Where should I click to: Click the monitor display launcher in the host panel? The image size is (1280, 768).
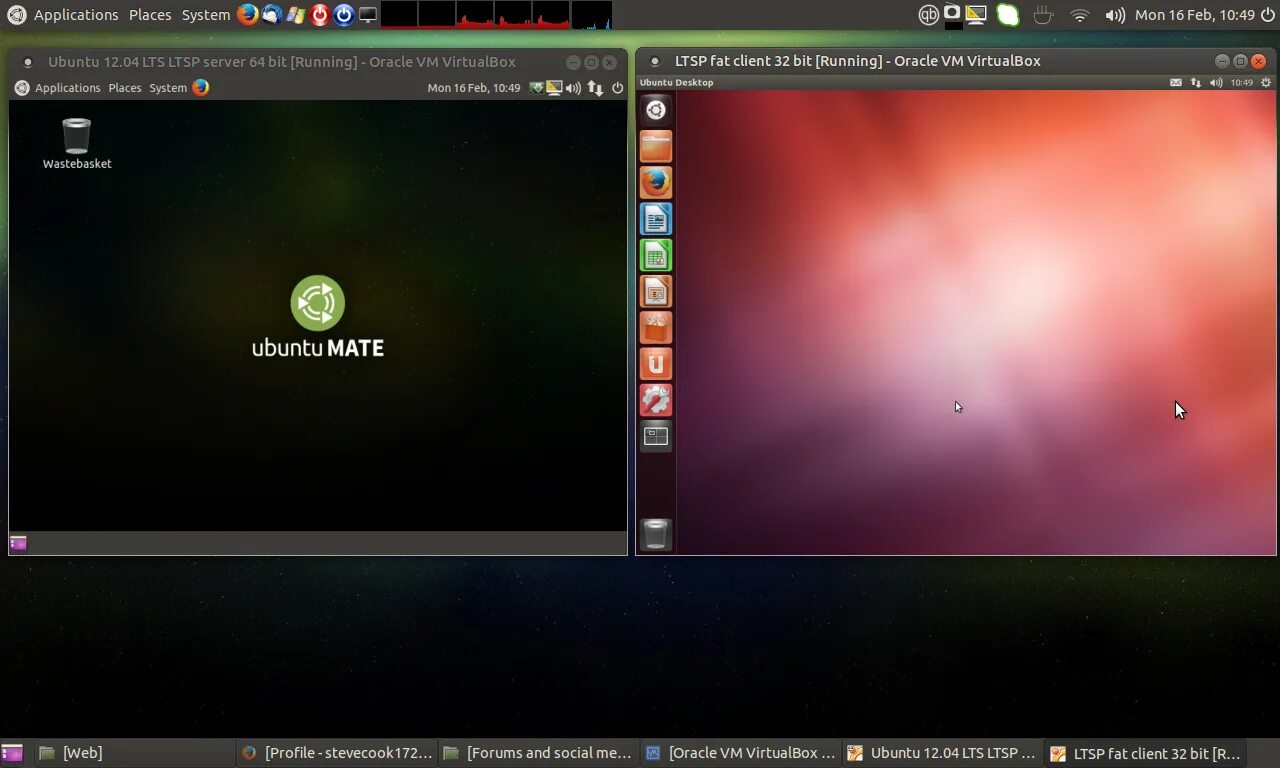click(x=368, y=15)
